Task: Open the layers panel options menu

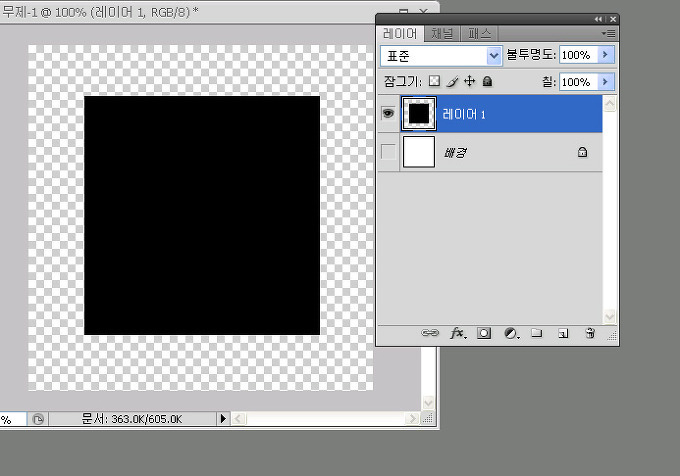Action: (x=609, y=33)
